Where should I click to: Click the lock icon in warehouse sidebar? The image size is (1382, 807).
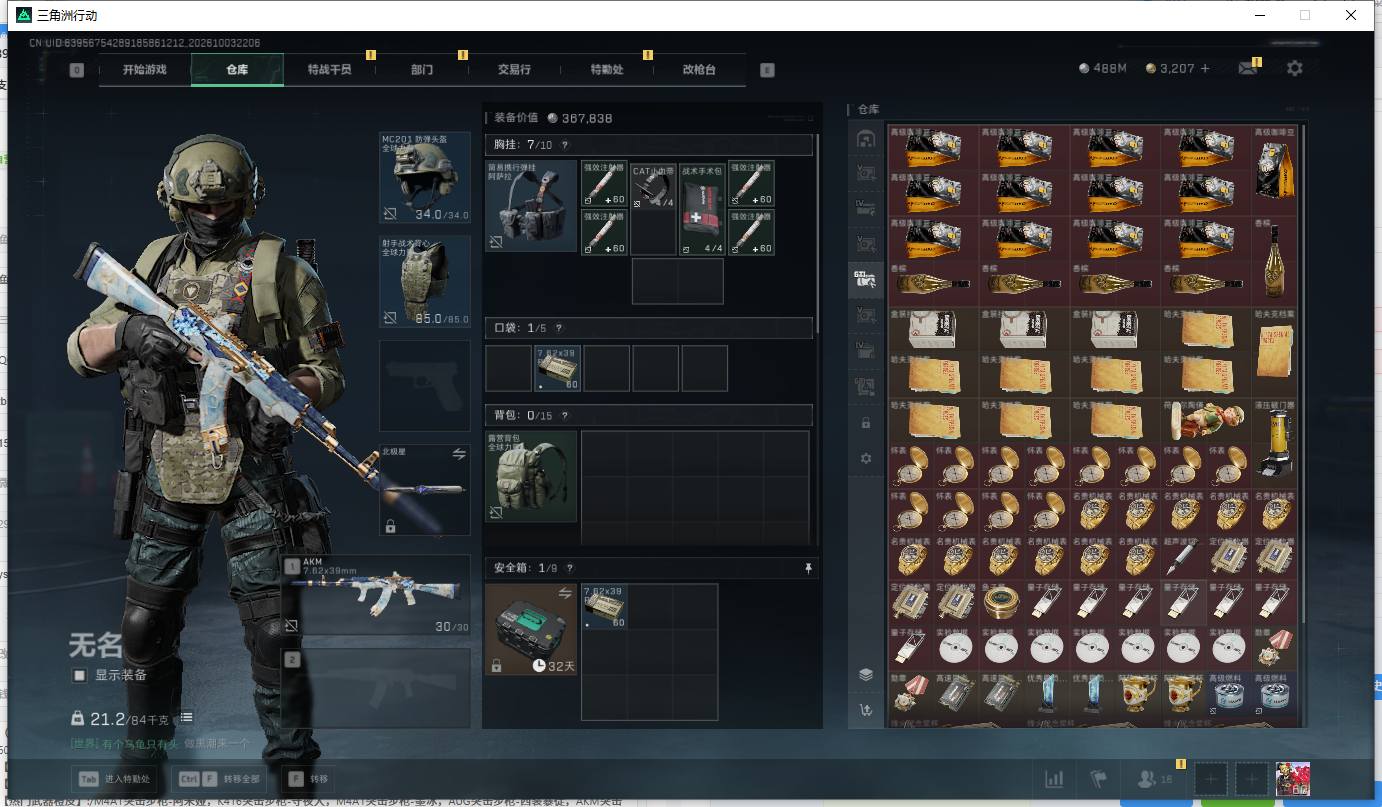866,423
